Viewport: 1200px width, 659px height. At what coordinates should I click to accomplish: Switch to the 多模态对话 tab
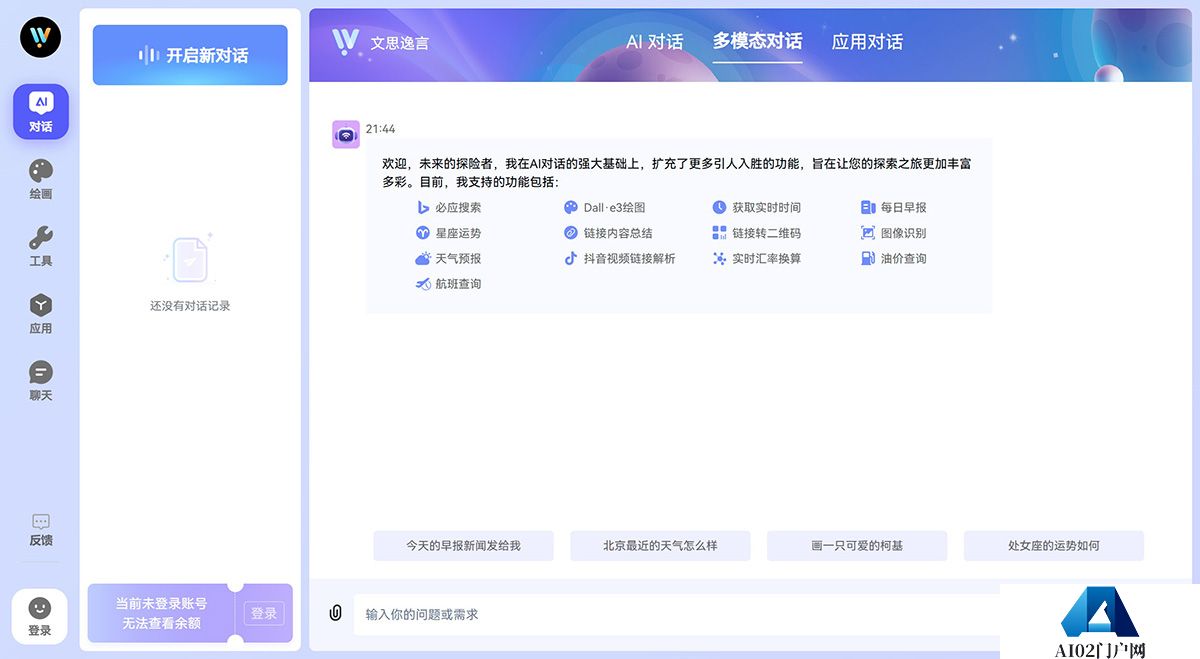tap(757, 41)
